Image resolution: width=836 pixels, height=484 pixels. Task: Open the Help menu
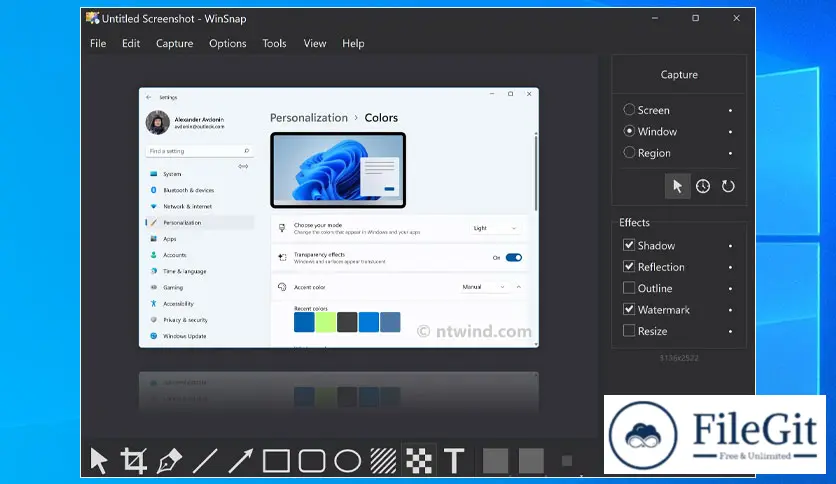[x=353, y=43]
